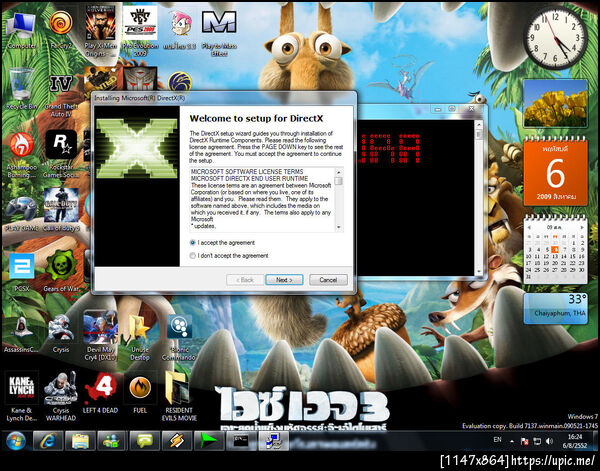Viewport: 600px width, 471px height.
Task: Click the license agreement scrollbar up arrow
Action: 339,172
